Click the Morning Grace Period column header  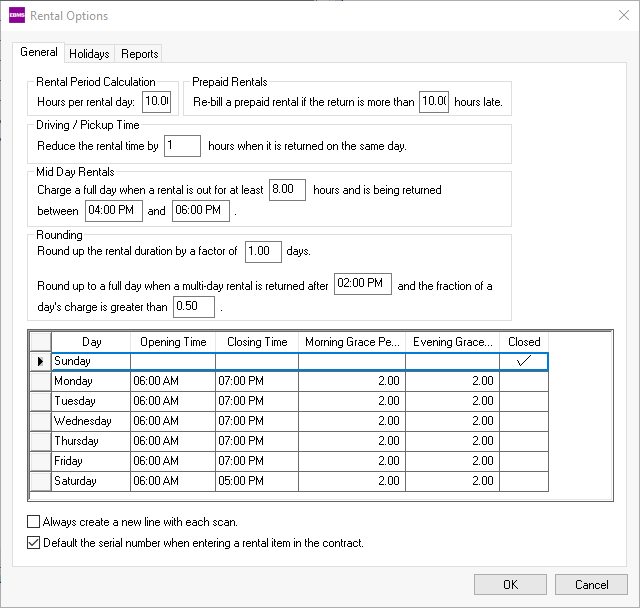pos(353,341)
